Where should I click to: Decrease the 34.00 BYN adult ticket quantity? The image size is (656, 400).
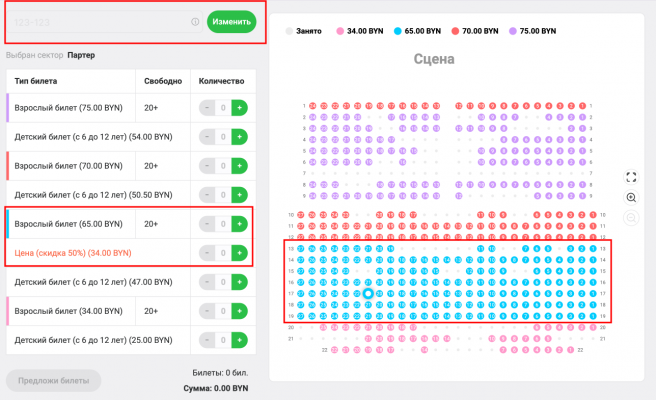click(x=207, y=311)
